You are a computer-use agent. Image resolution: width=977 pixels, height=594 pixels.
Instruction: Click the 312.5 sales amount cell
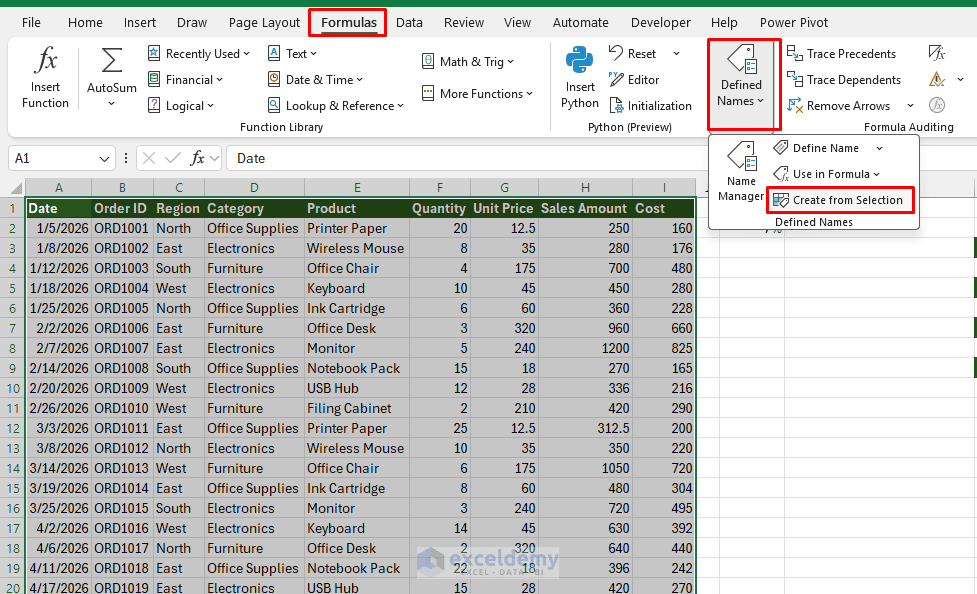coord(585,428)
